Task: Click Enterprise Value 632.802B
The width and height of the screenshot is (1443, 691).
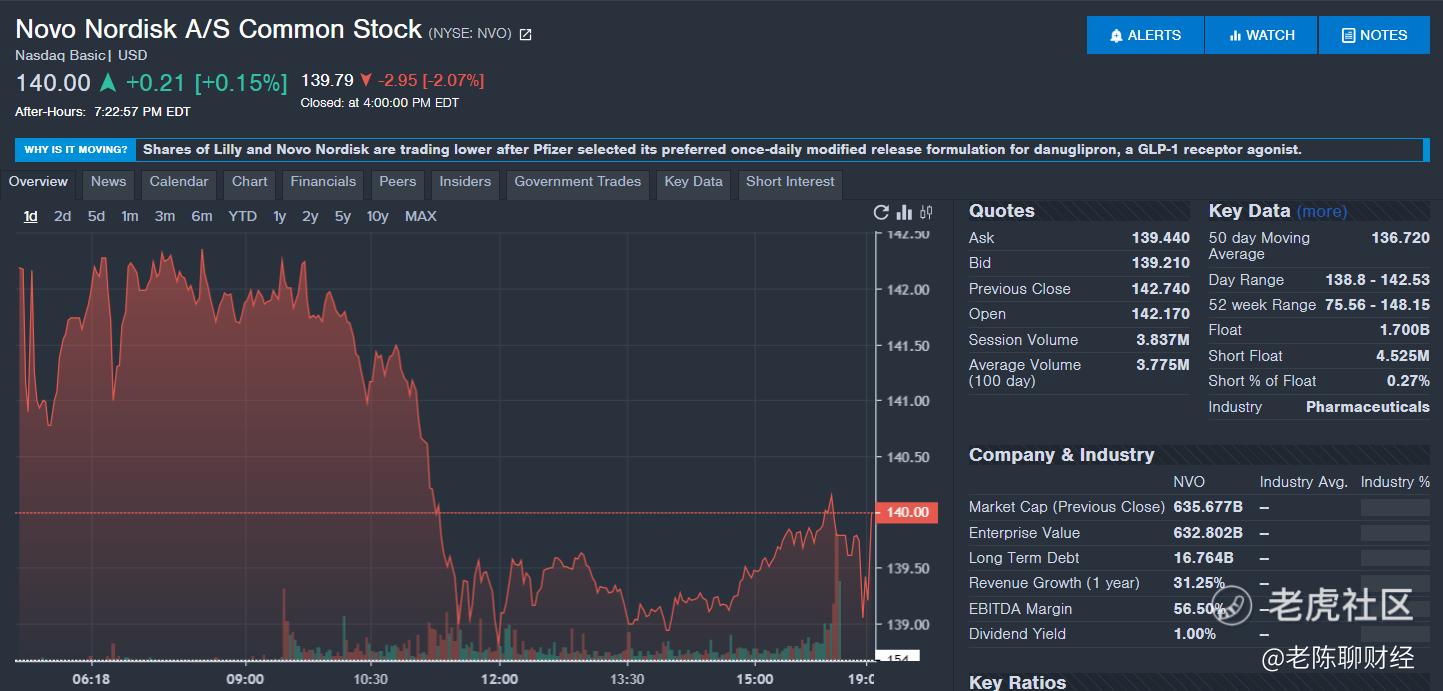Action: point(1208,533)
